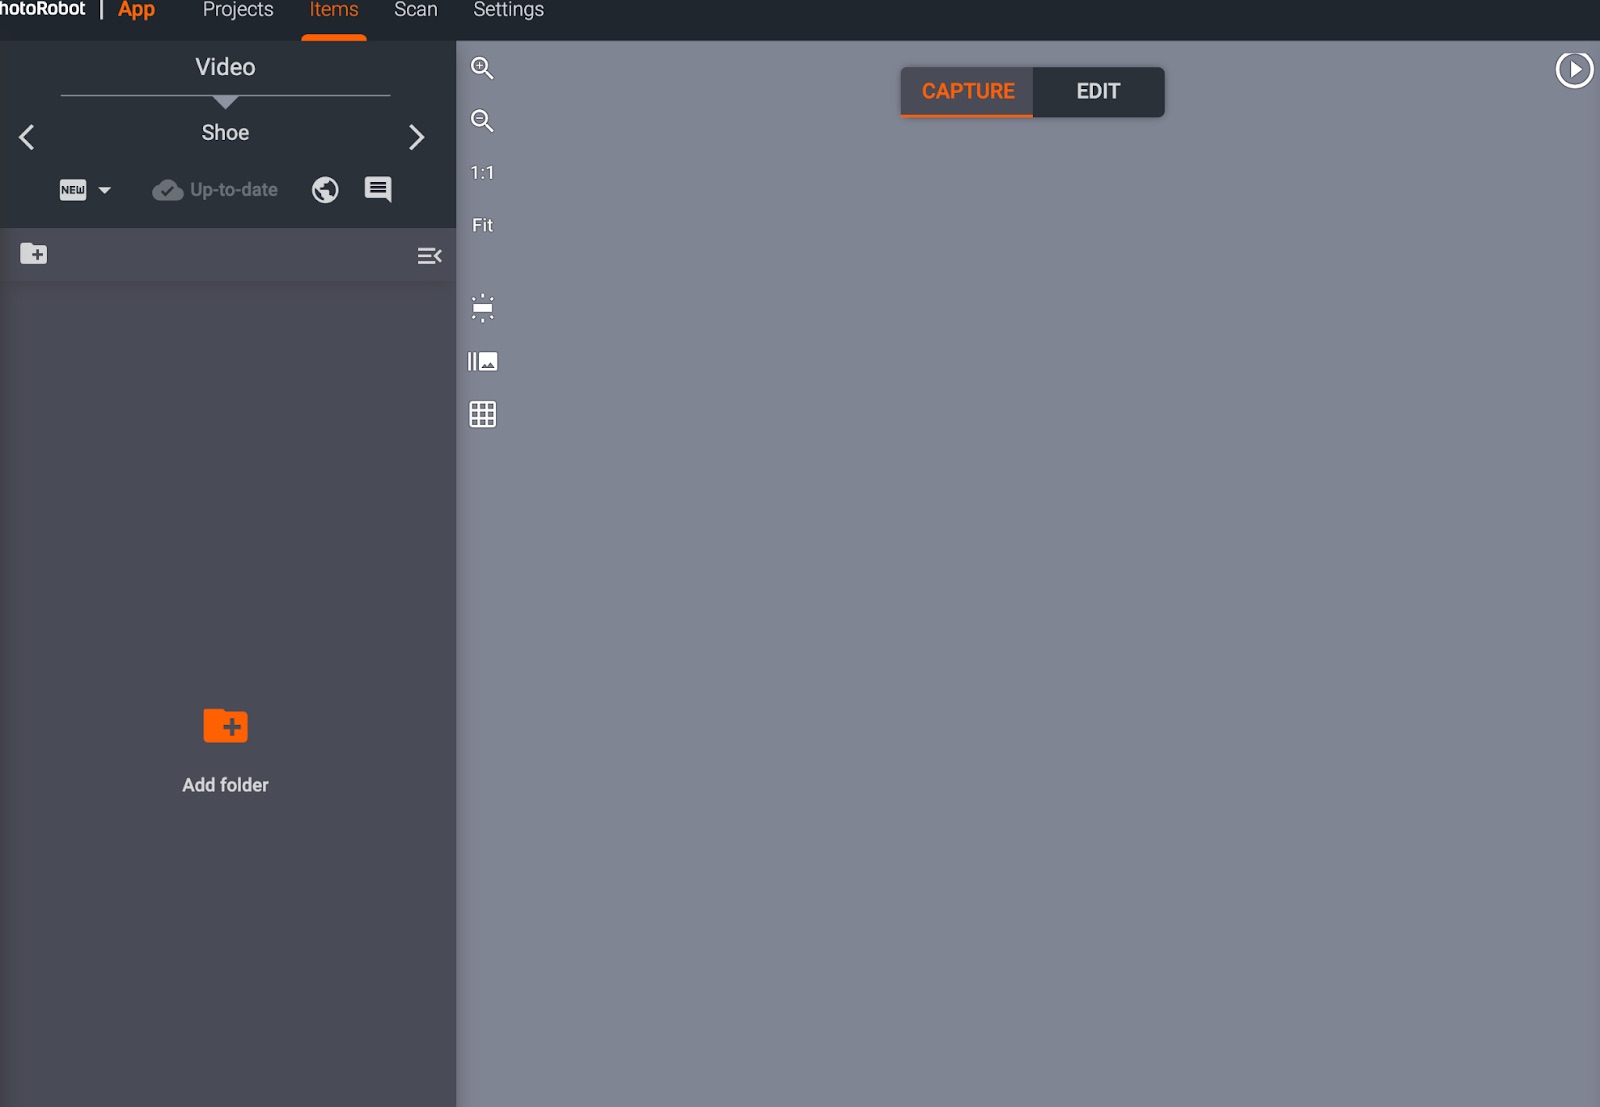The image size is (1600, 1107).
Task: Check the cloud Up-to-date sync status
Action: [215, 189]
